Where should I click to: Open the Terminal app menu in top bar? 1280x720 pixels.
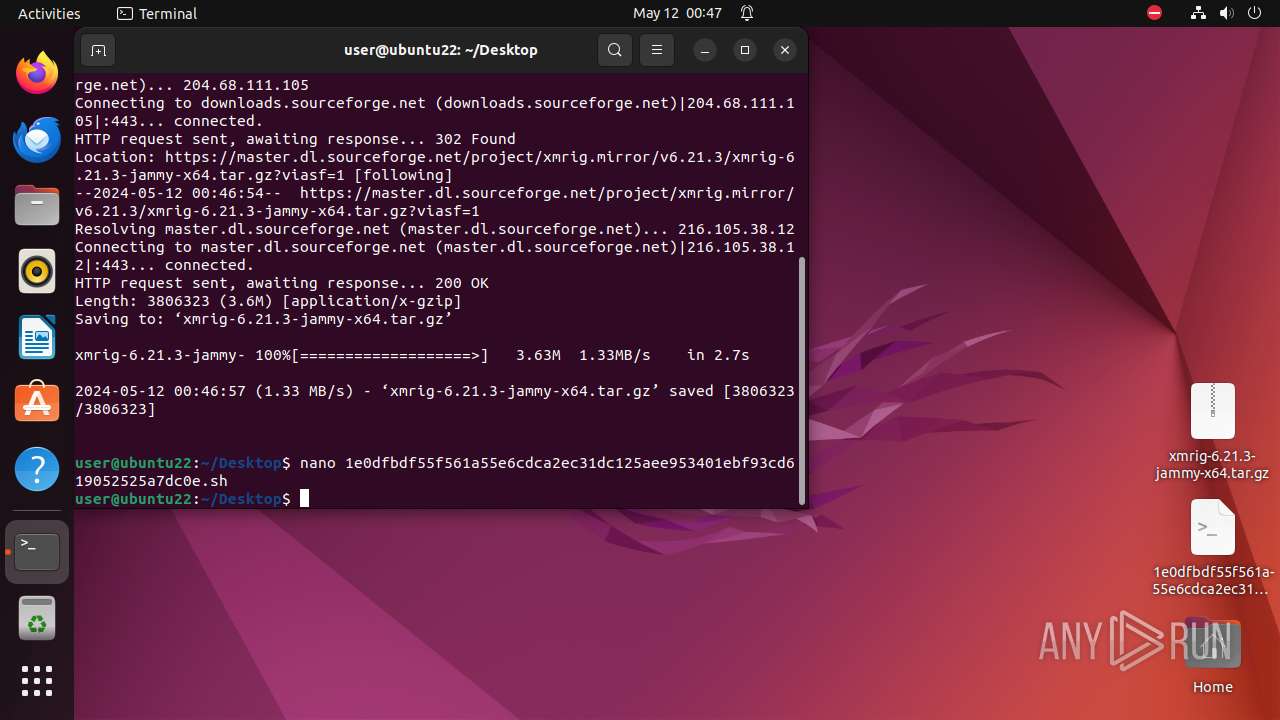coord(157,13)
